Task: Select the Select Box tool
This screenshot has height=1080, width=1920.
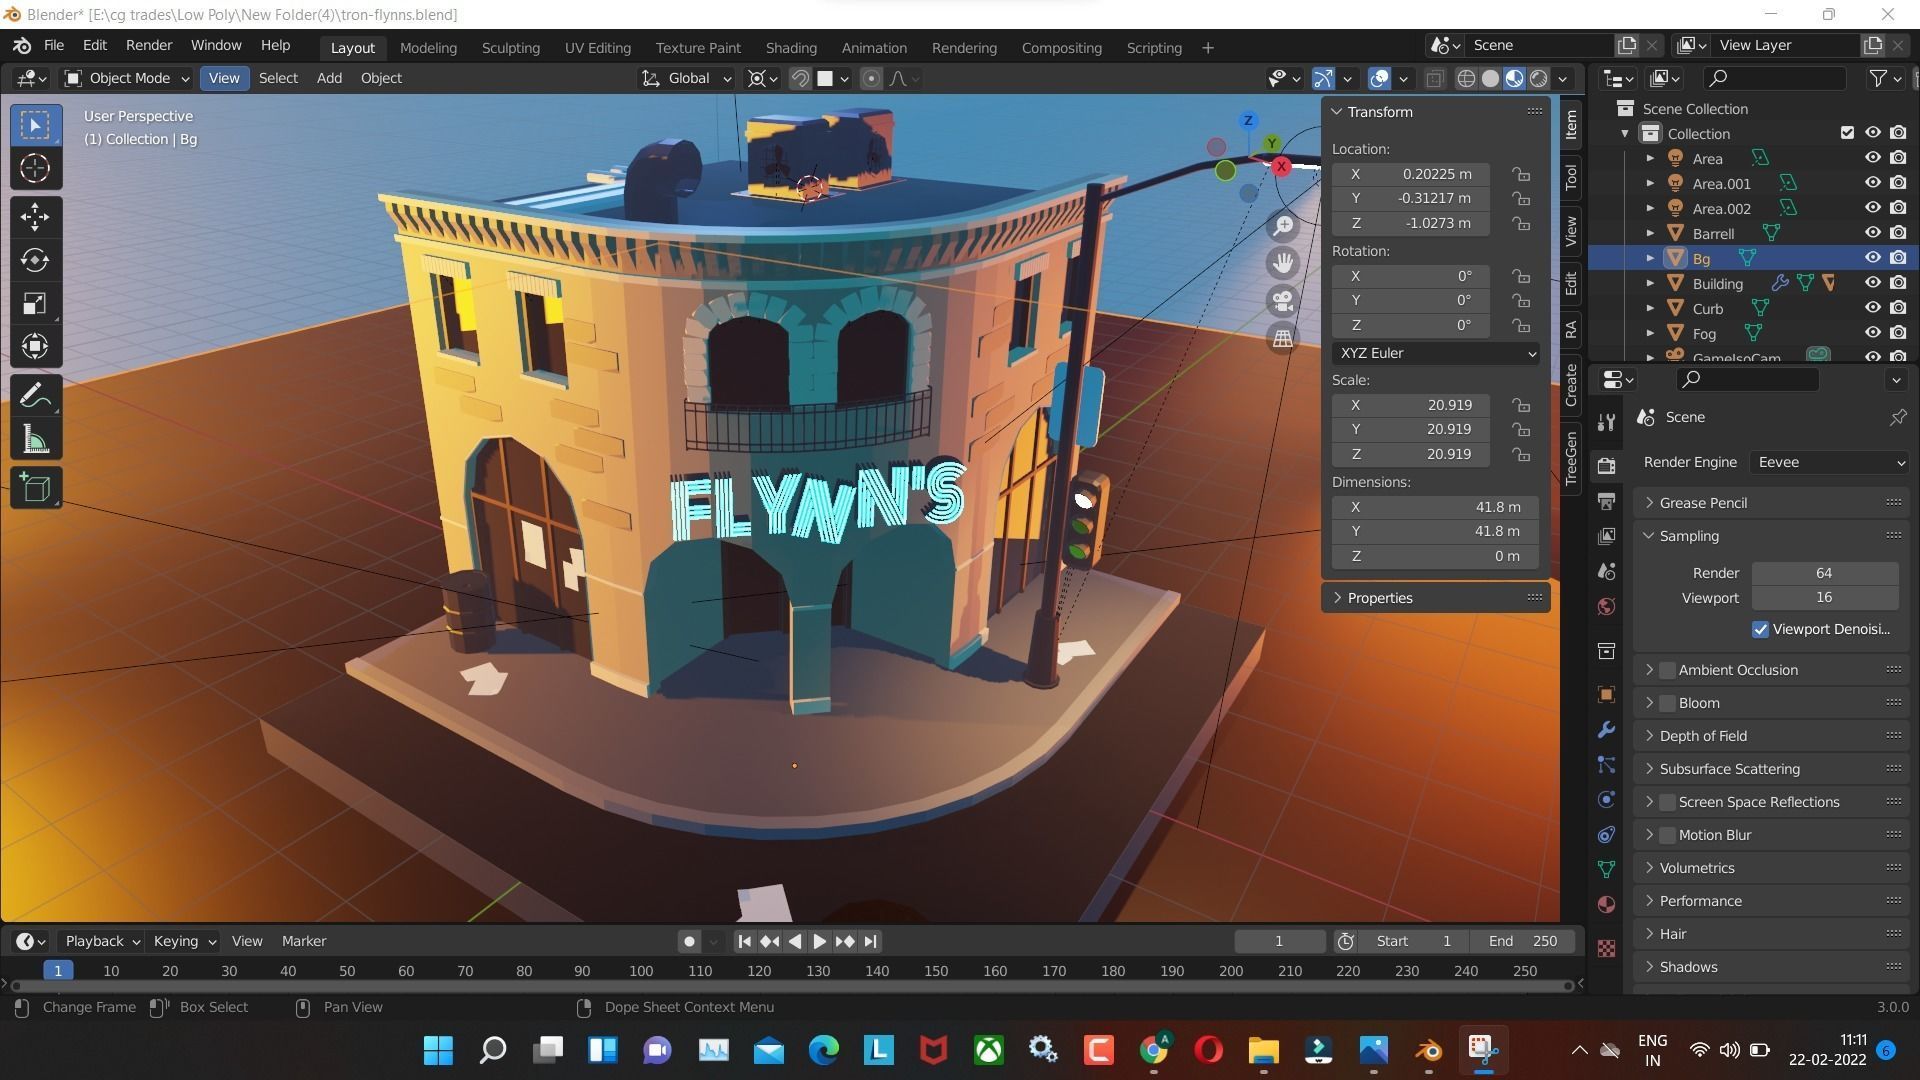Action: tap(35, 126)
